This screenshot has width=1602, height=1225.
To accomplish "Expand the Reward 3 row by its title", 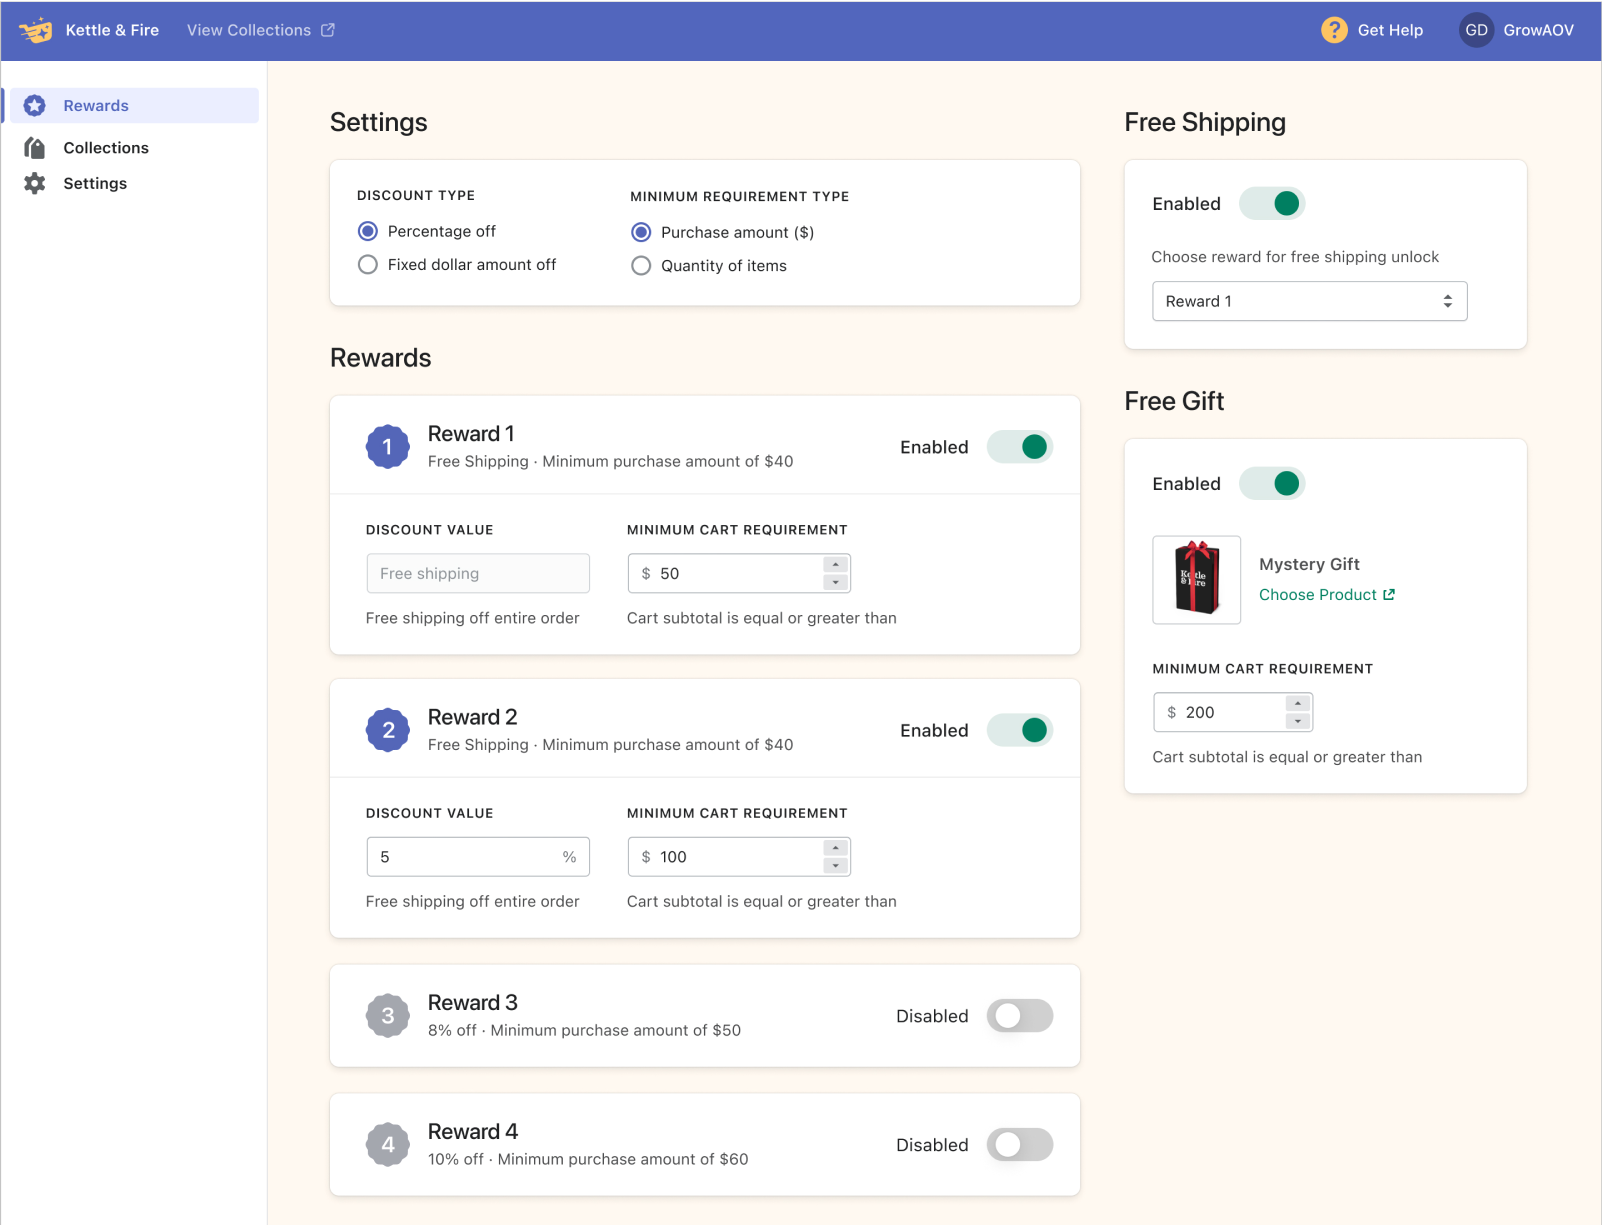I will (473, 1003).
